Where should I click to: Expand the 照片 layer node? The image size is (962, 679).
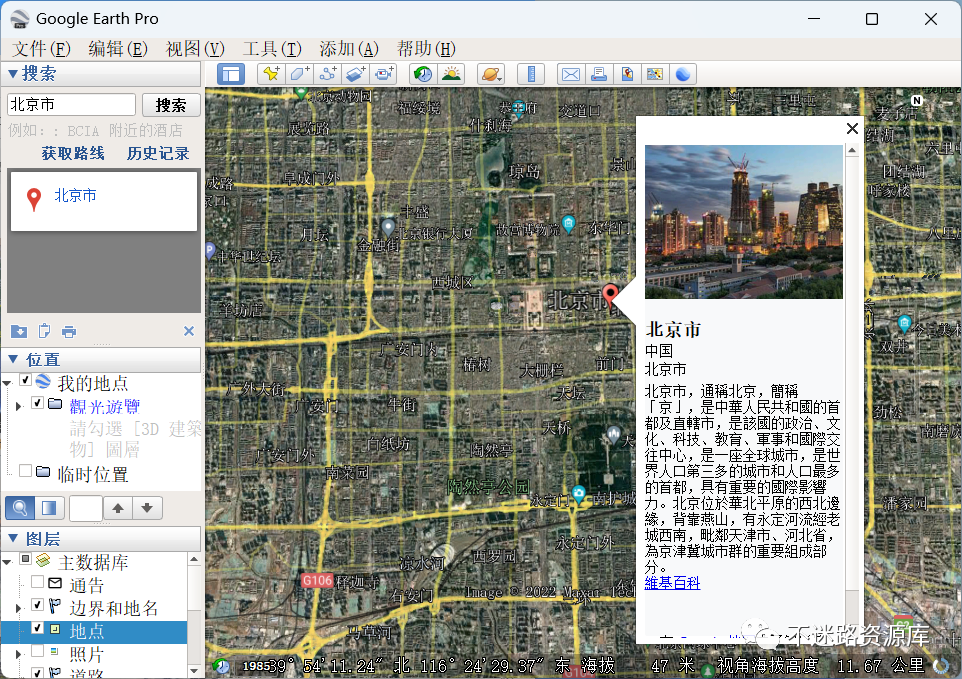[x=18, y=654]
